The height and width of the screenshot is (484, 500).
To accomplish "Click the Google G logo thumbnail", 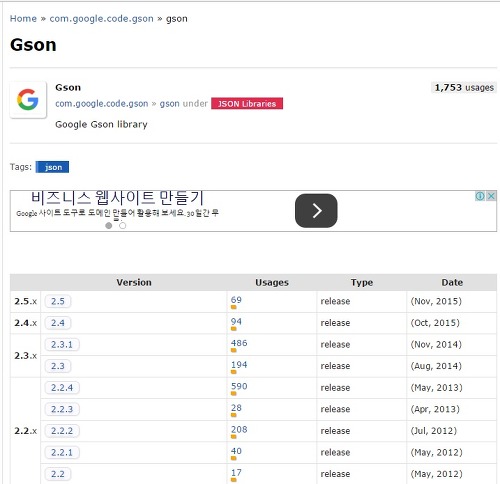I will [28, 99].
